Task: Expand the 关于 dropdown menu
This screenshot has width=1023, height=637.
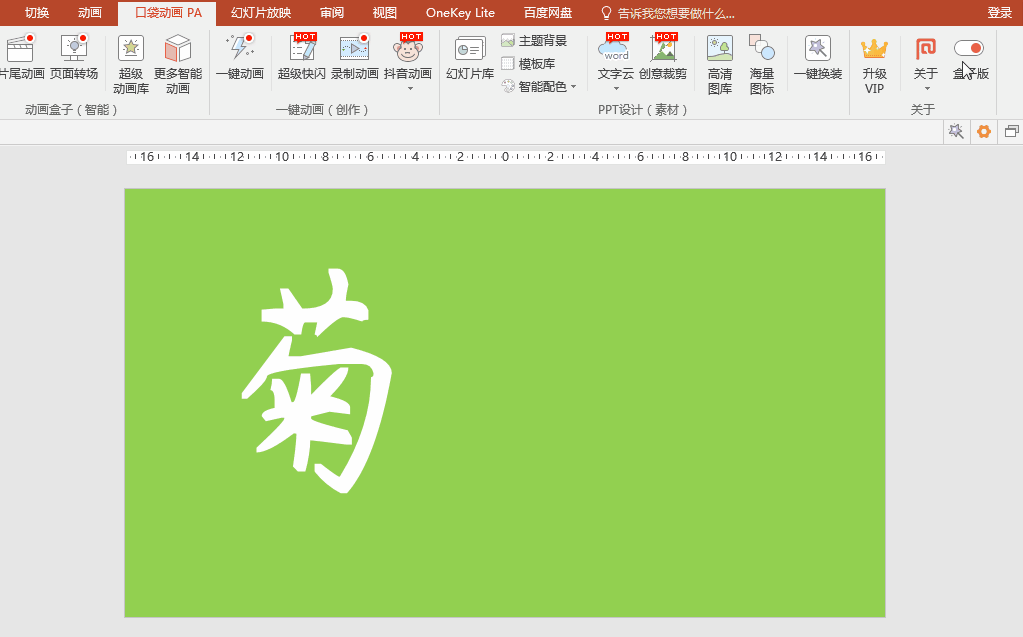Action: (925, 87)
